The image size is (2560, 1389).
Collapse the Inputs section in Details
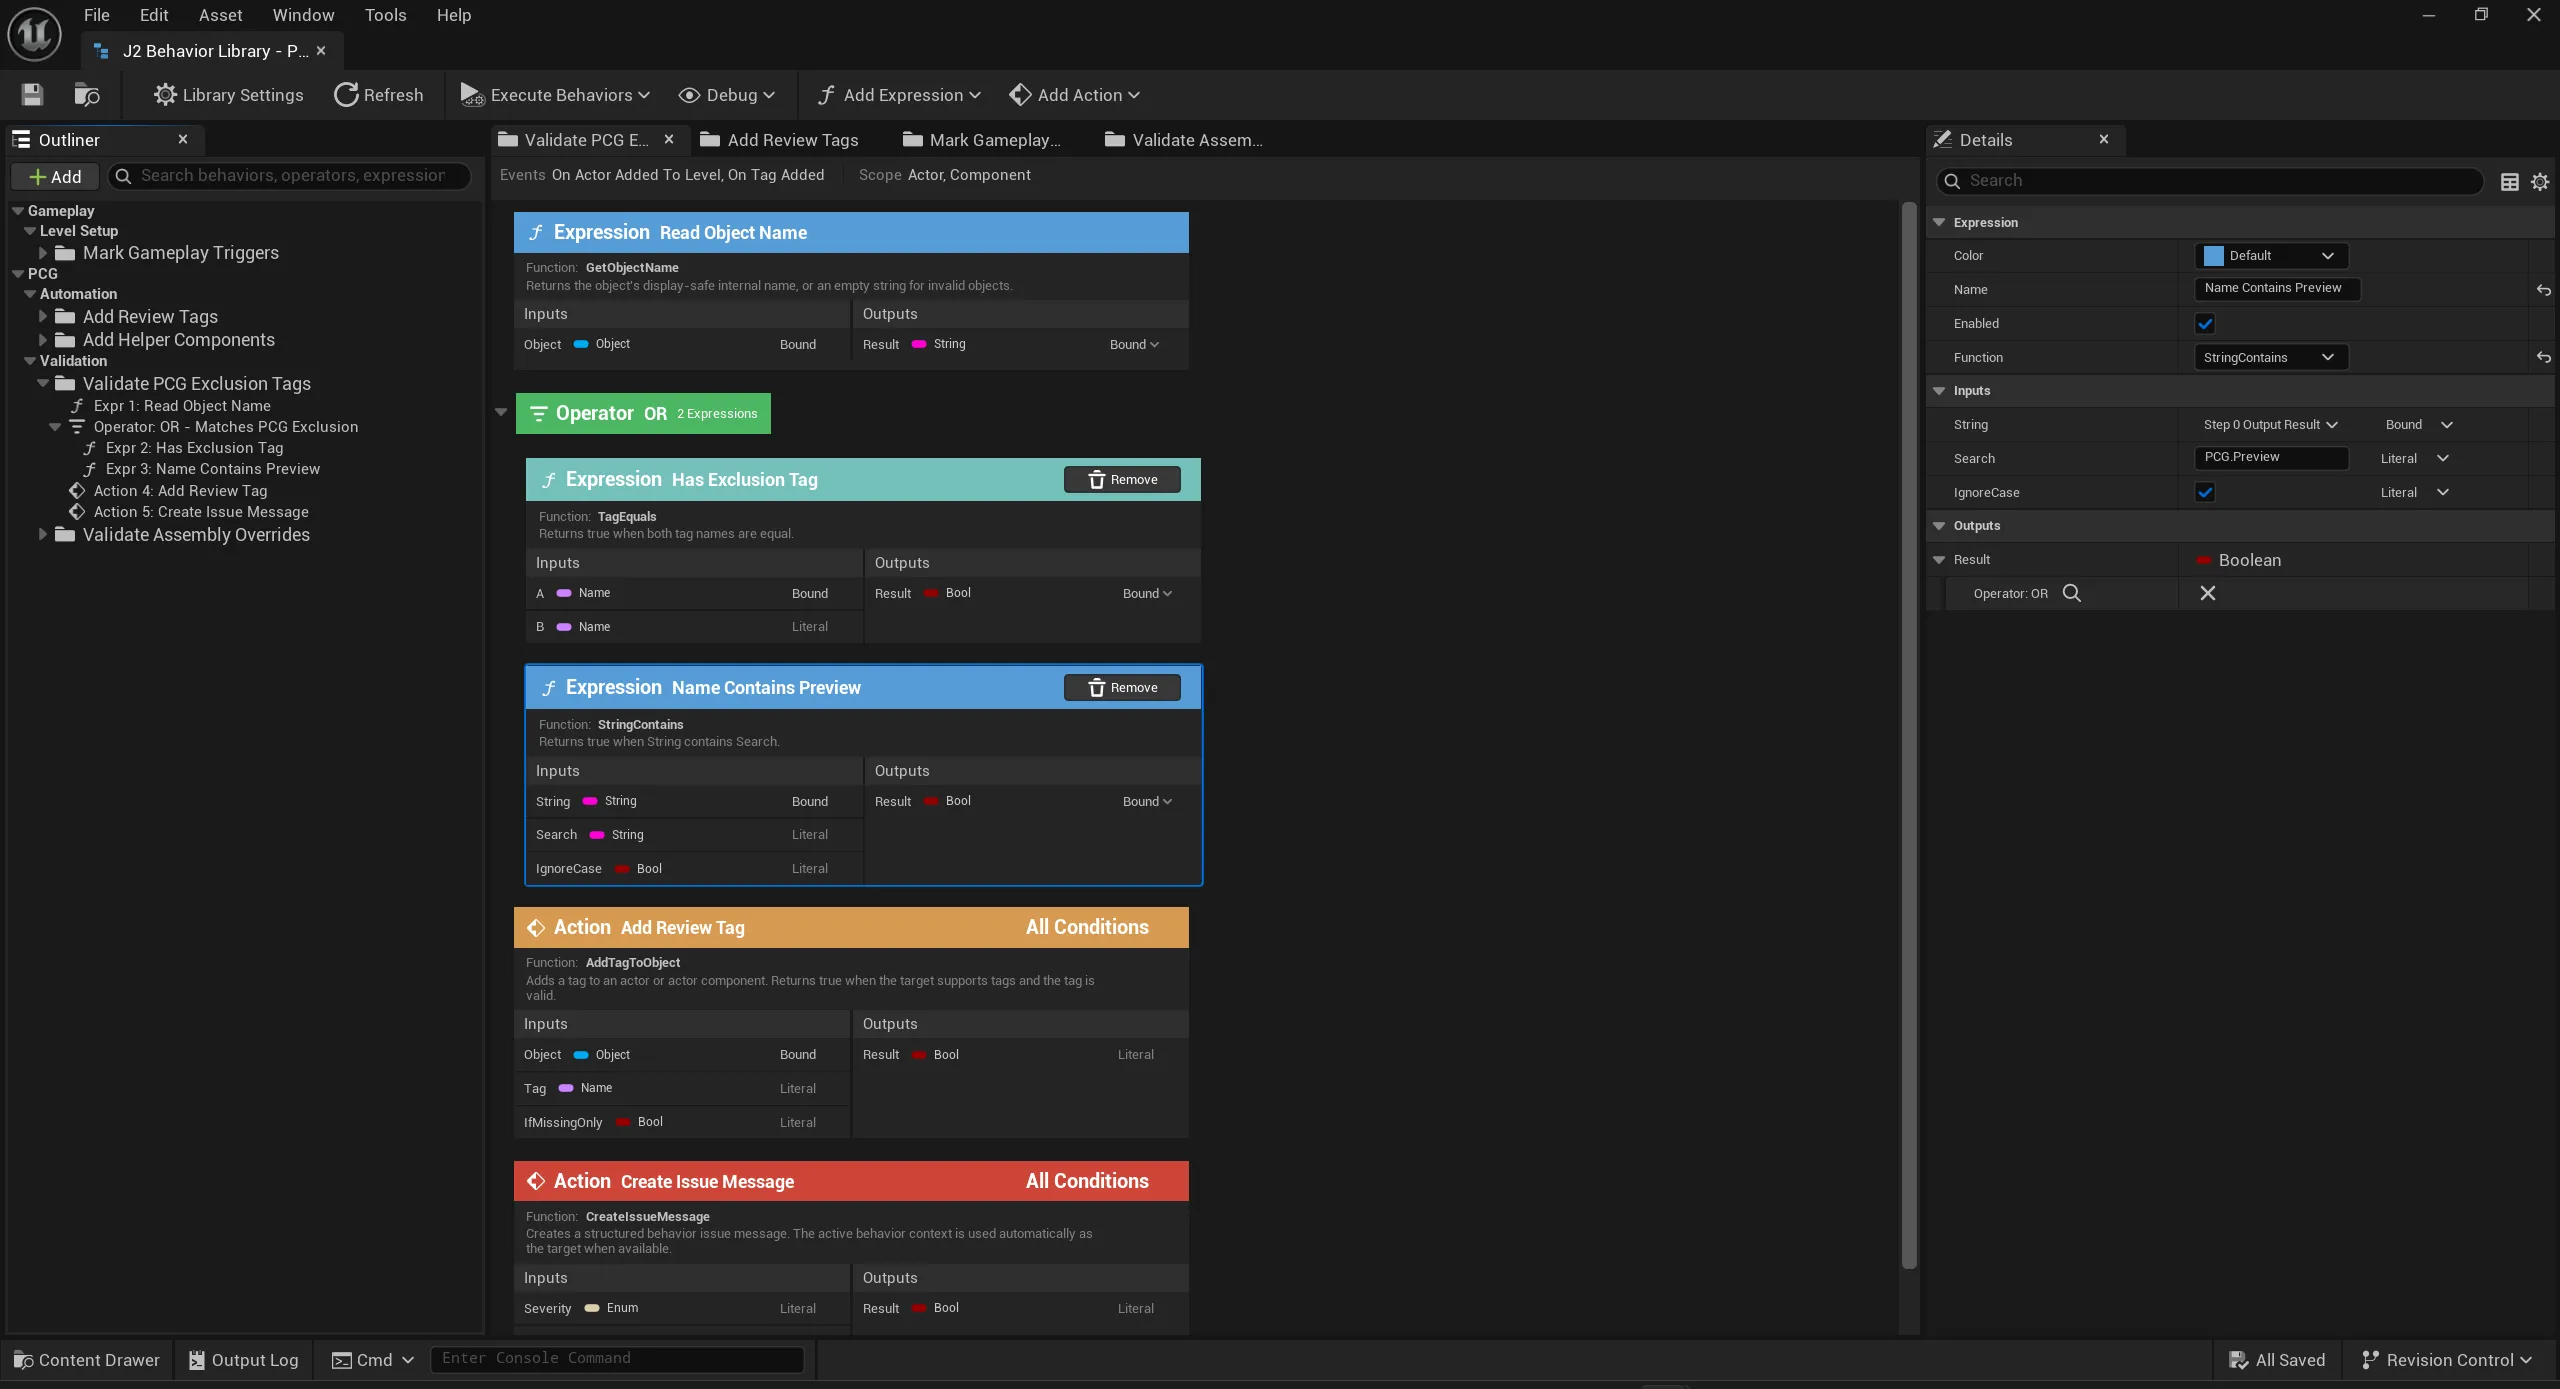(1939, 391)
